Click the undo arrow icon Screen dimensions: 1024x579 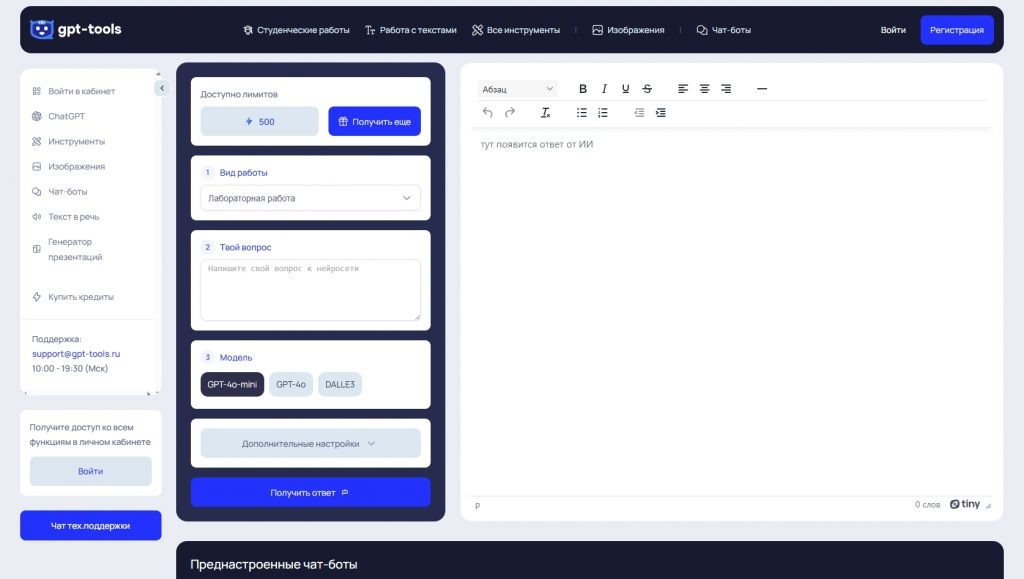[488, 113]
